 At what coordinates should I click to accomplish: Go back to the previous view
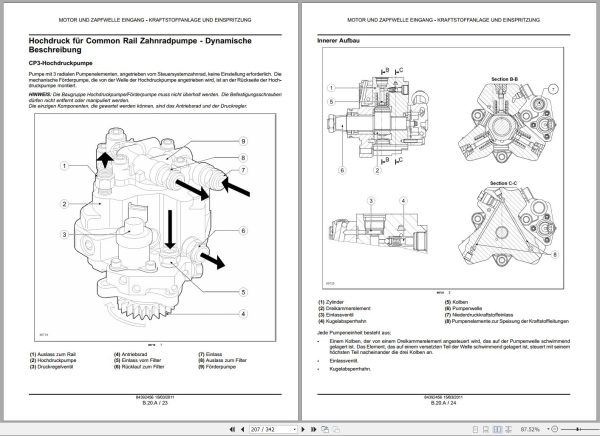[x=325, y=429]
